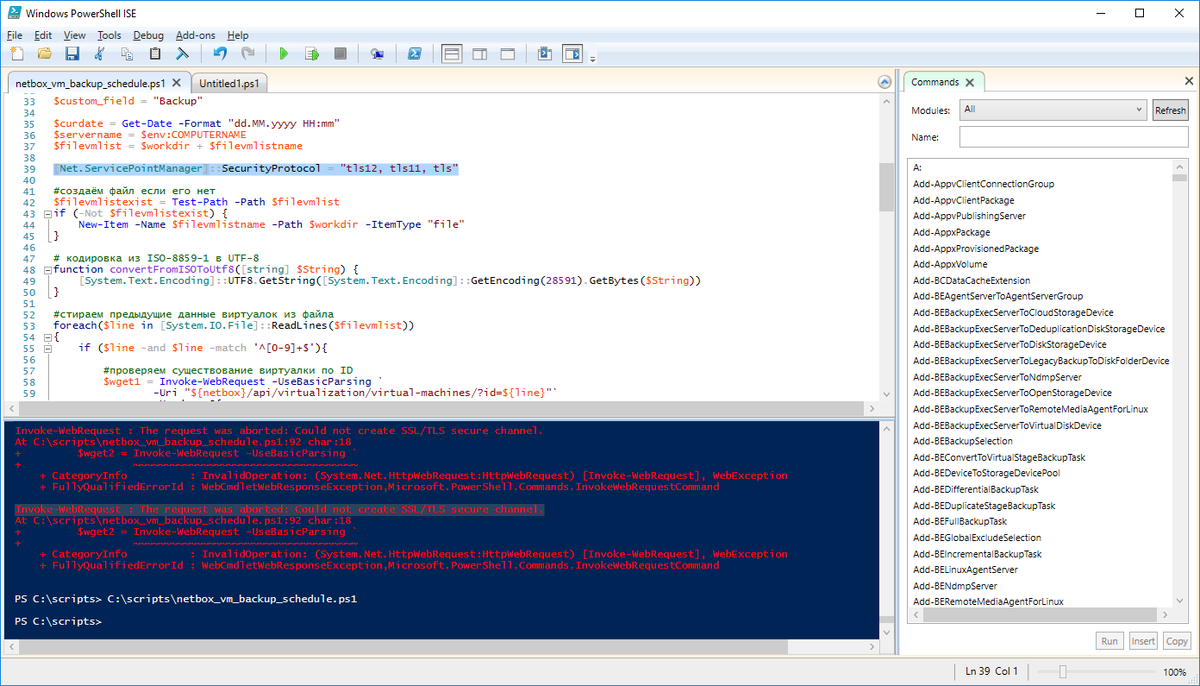
Task: Select Add-BENdmpServer in the command list
Action: tap(955, 585)
